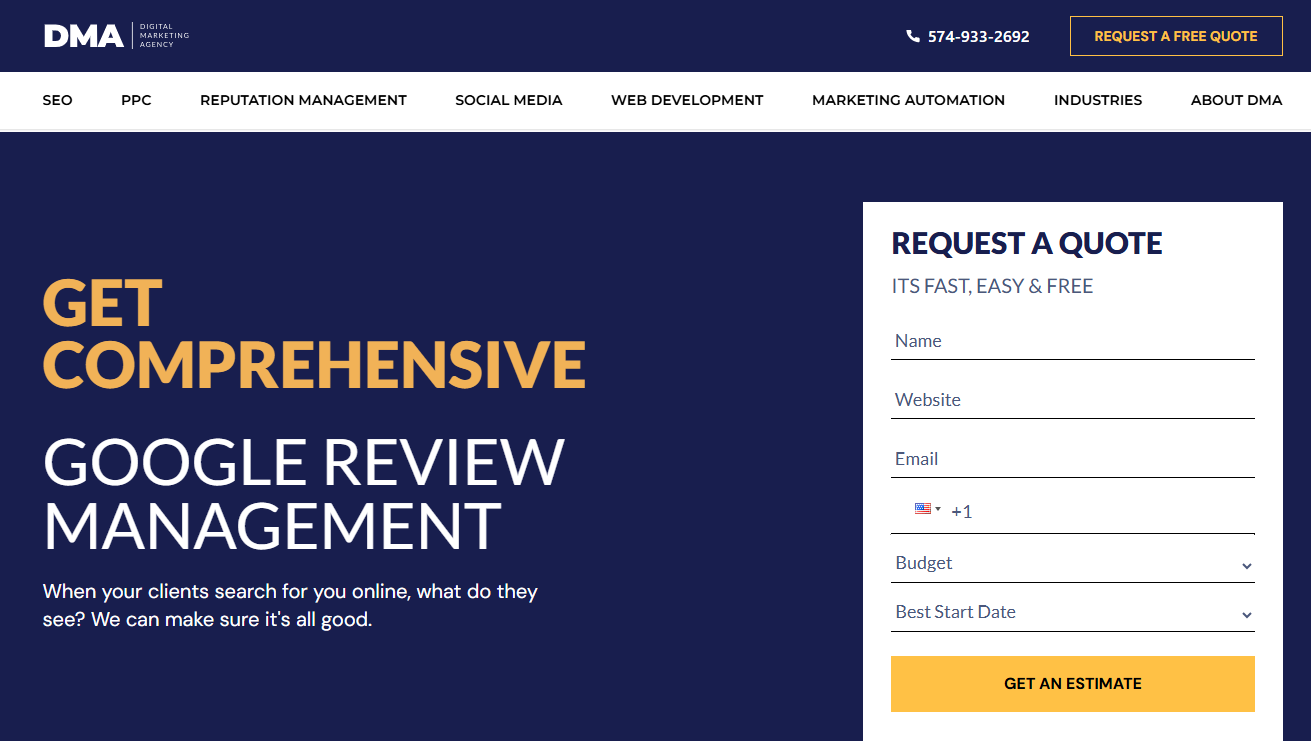Click the Email input field
1311x741 pixels.
click(1072, 458)
